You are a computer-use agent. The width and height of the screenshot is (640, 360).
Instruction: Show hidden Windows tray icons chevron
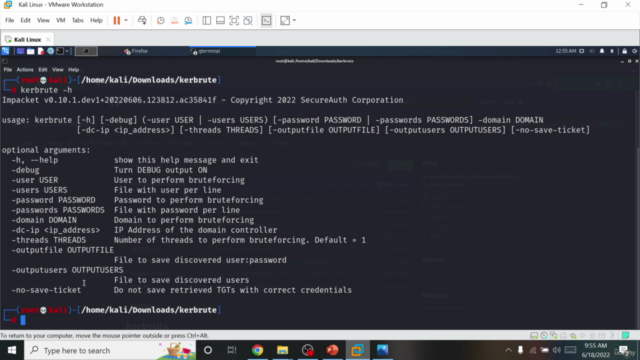point(508,350)
